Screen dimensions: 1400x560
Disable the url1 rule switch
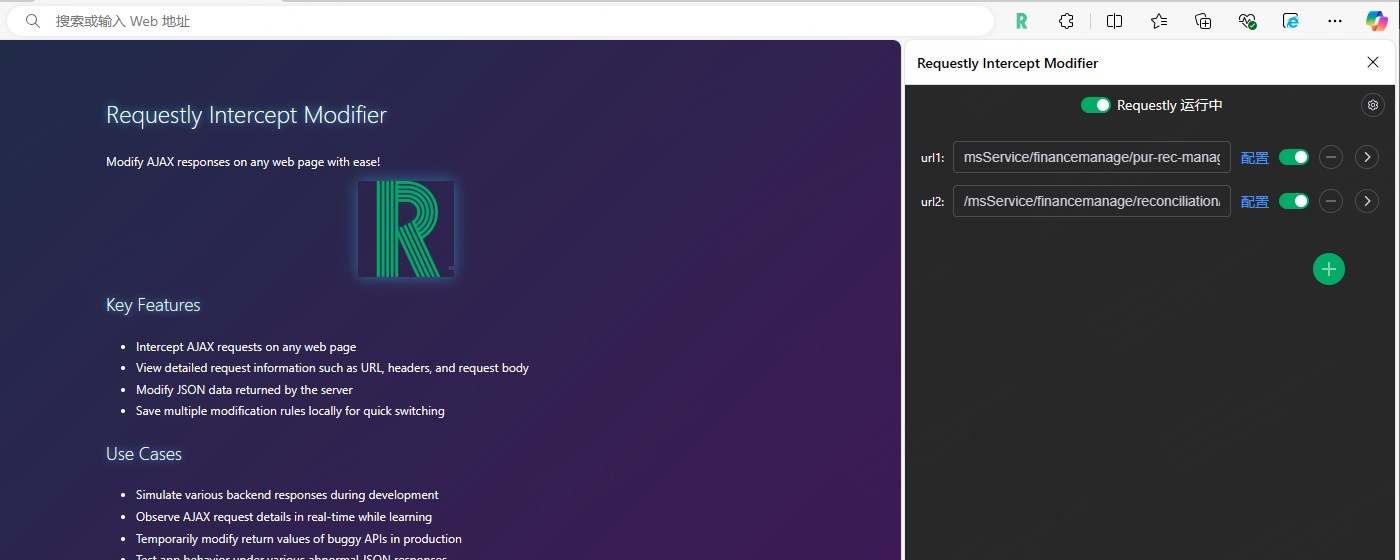1294,157
